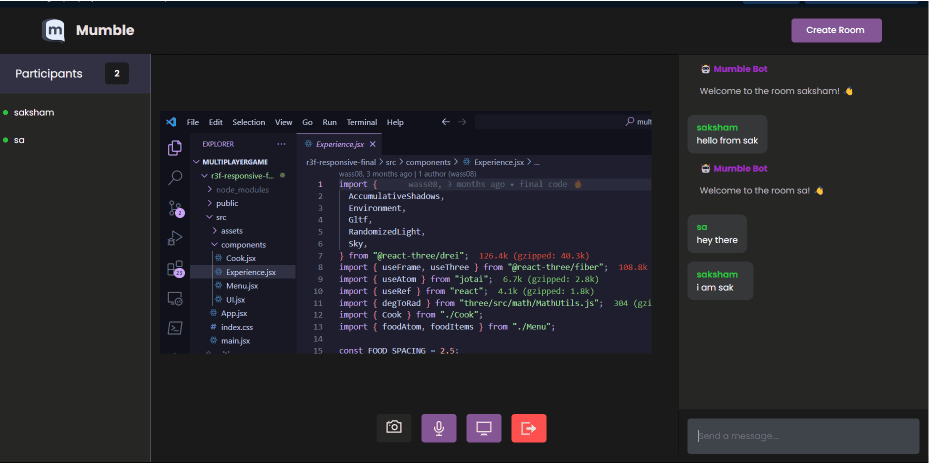This screenshot has height=463, width=931.
Task: Open the VS Code Search icon
Action: (175, 177)
